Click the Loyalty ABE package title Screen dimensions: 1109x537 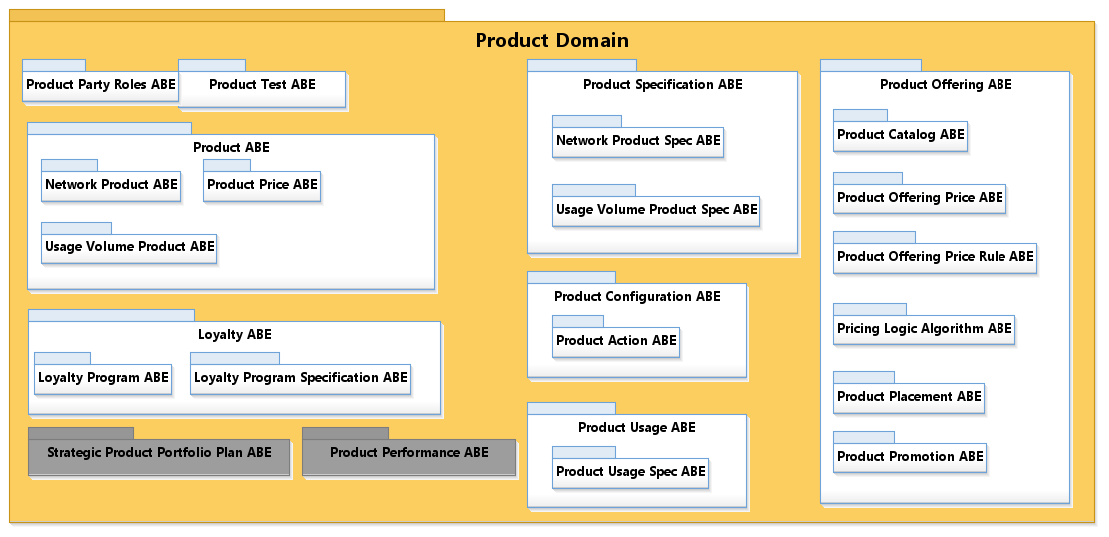pyautogui.click(x=235, y=335)
